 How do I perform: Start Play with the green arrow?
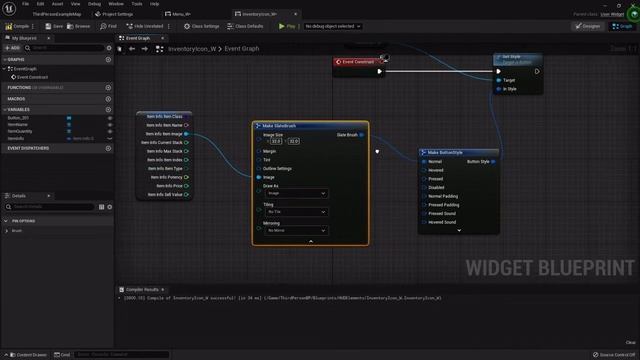pos(282,26)
